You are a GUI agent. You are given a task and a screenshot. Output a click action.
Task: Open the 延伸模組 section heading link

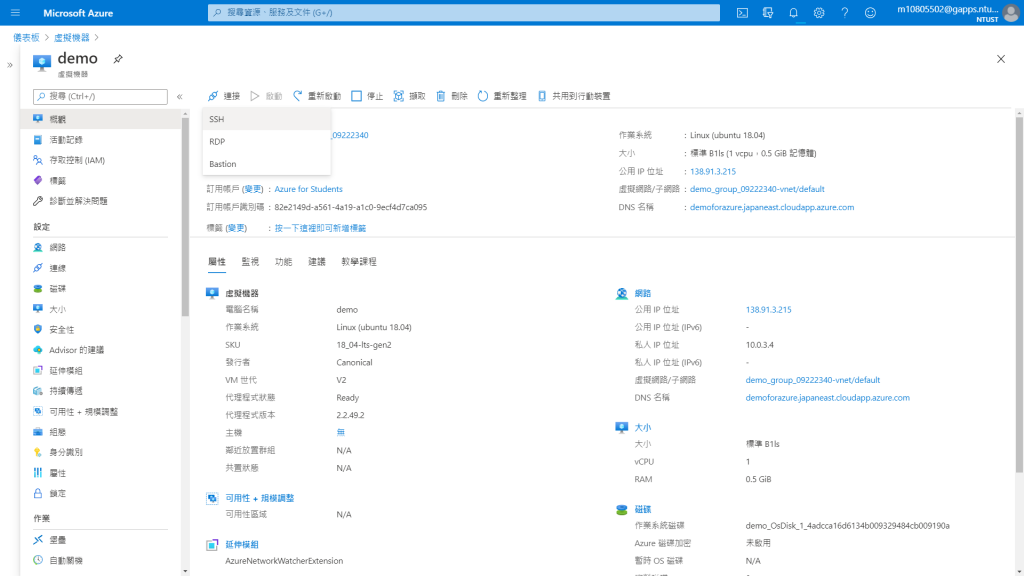(x=242, y=544)
